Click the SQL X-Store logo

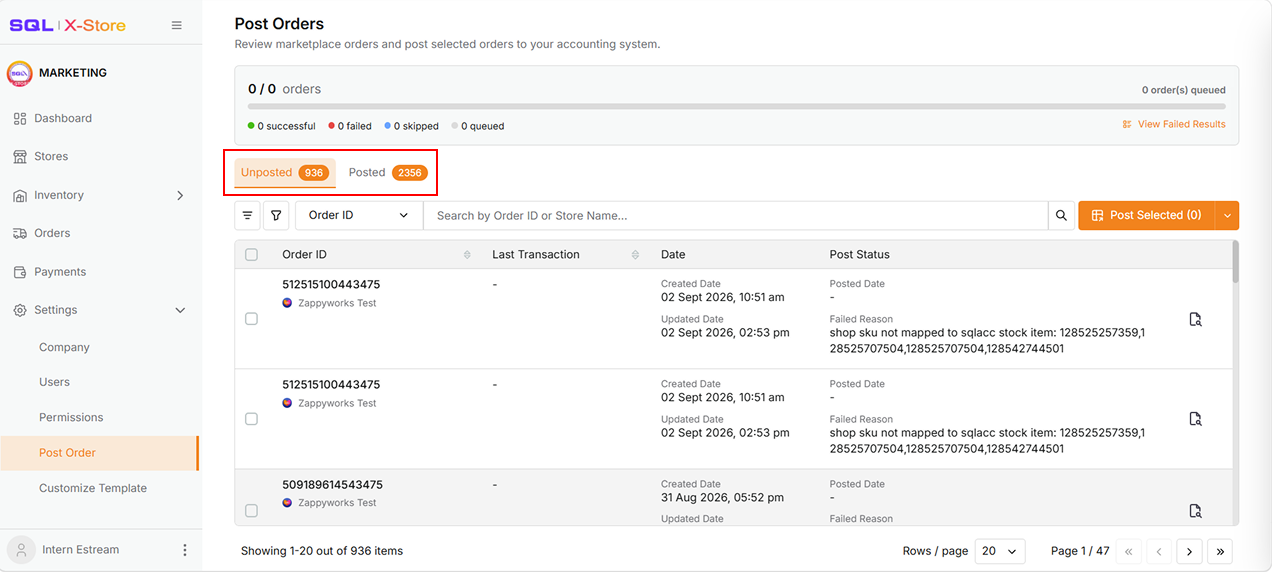(68, 25)
